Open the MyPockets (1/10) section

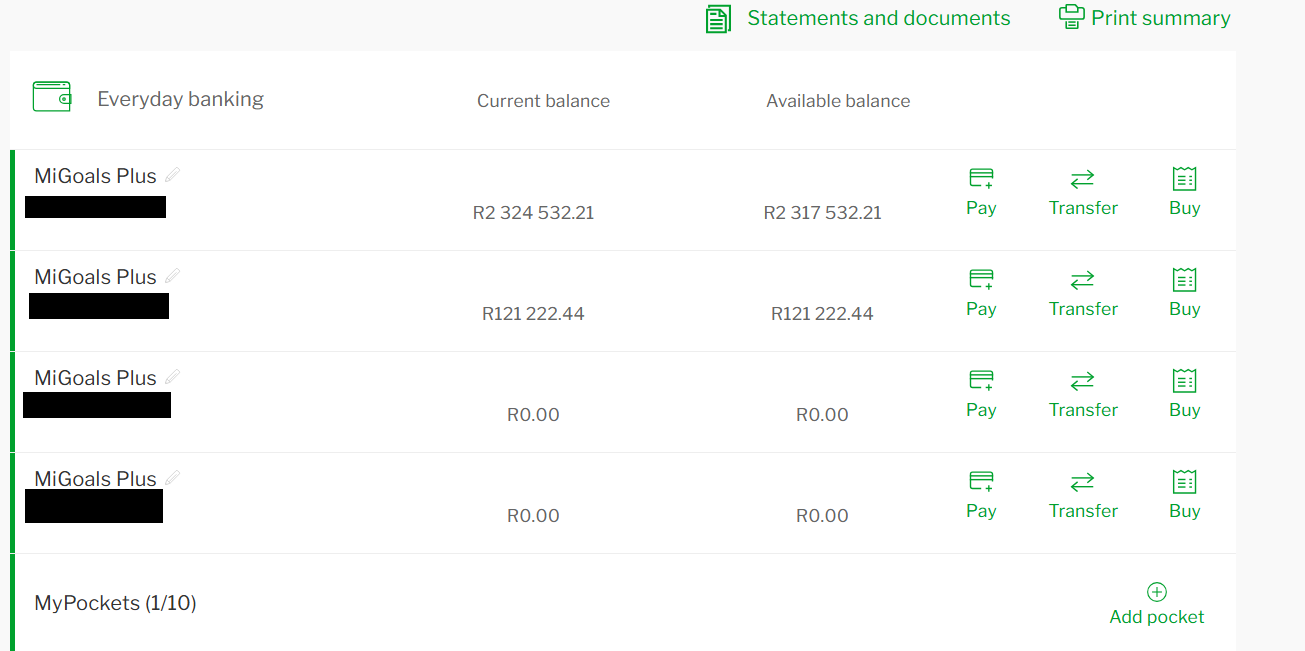(x=115, y=603)
